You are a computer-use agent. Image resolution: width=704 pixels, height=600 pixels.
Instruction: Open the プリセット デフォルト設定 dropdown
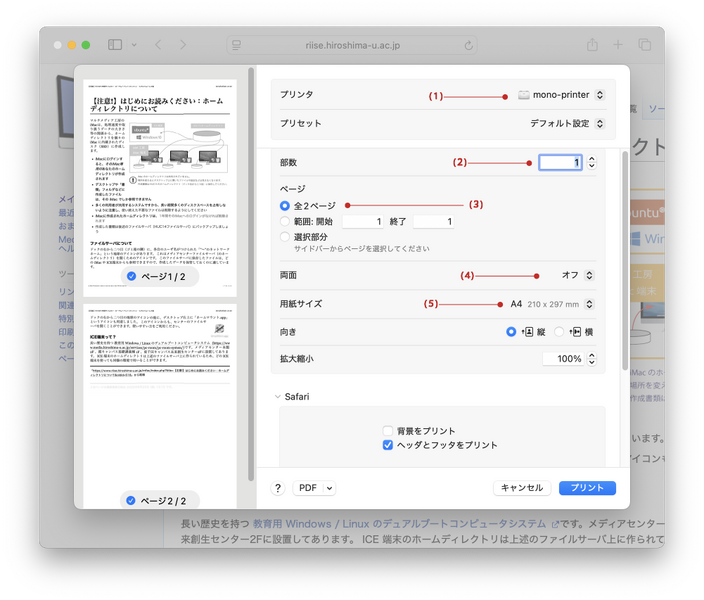pos(567,125)
